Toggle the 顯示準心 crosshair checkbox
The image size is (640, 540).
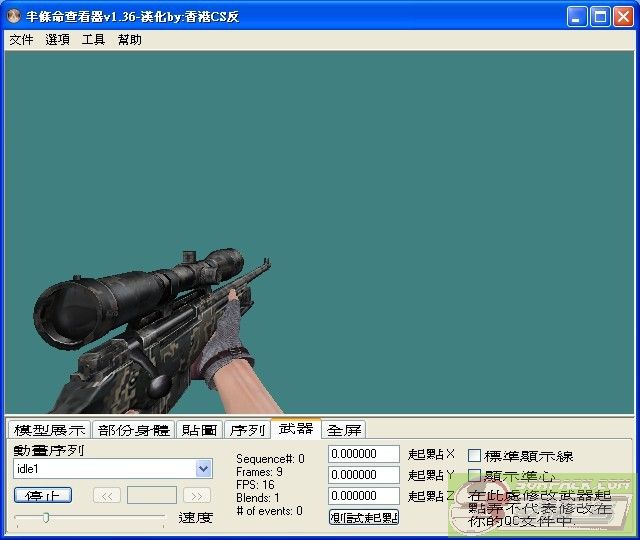tap(475, 476)
